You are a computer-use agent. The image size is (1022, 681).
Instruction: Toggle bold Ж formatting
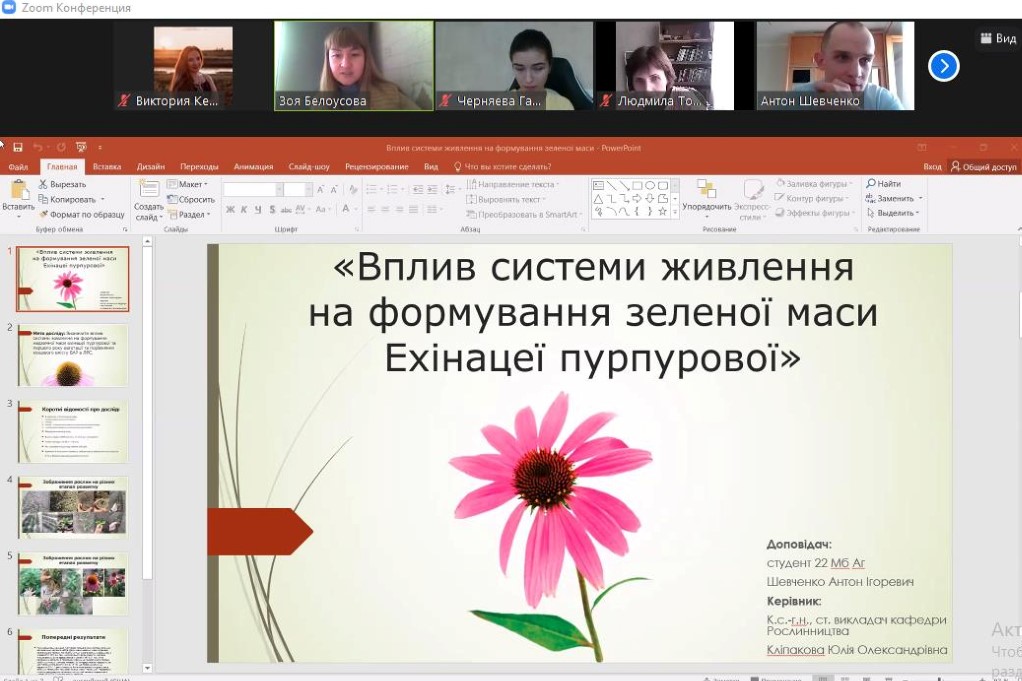pos(230,209)
